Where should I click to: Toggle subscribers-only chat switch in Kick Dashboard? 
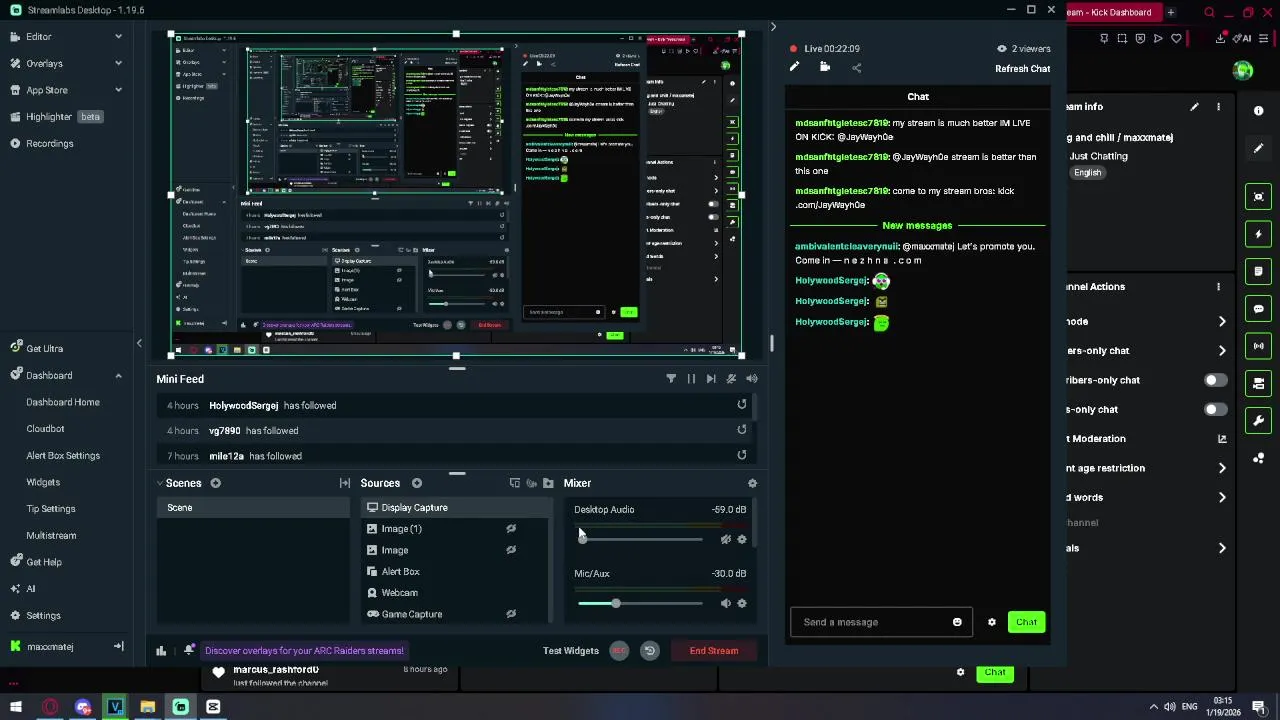(x=1215, y=380)
